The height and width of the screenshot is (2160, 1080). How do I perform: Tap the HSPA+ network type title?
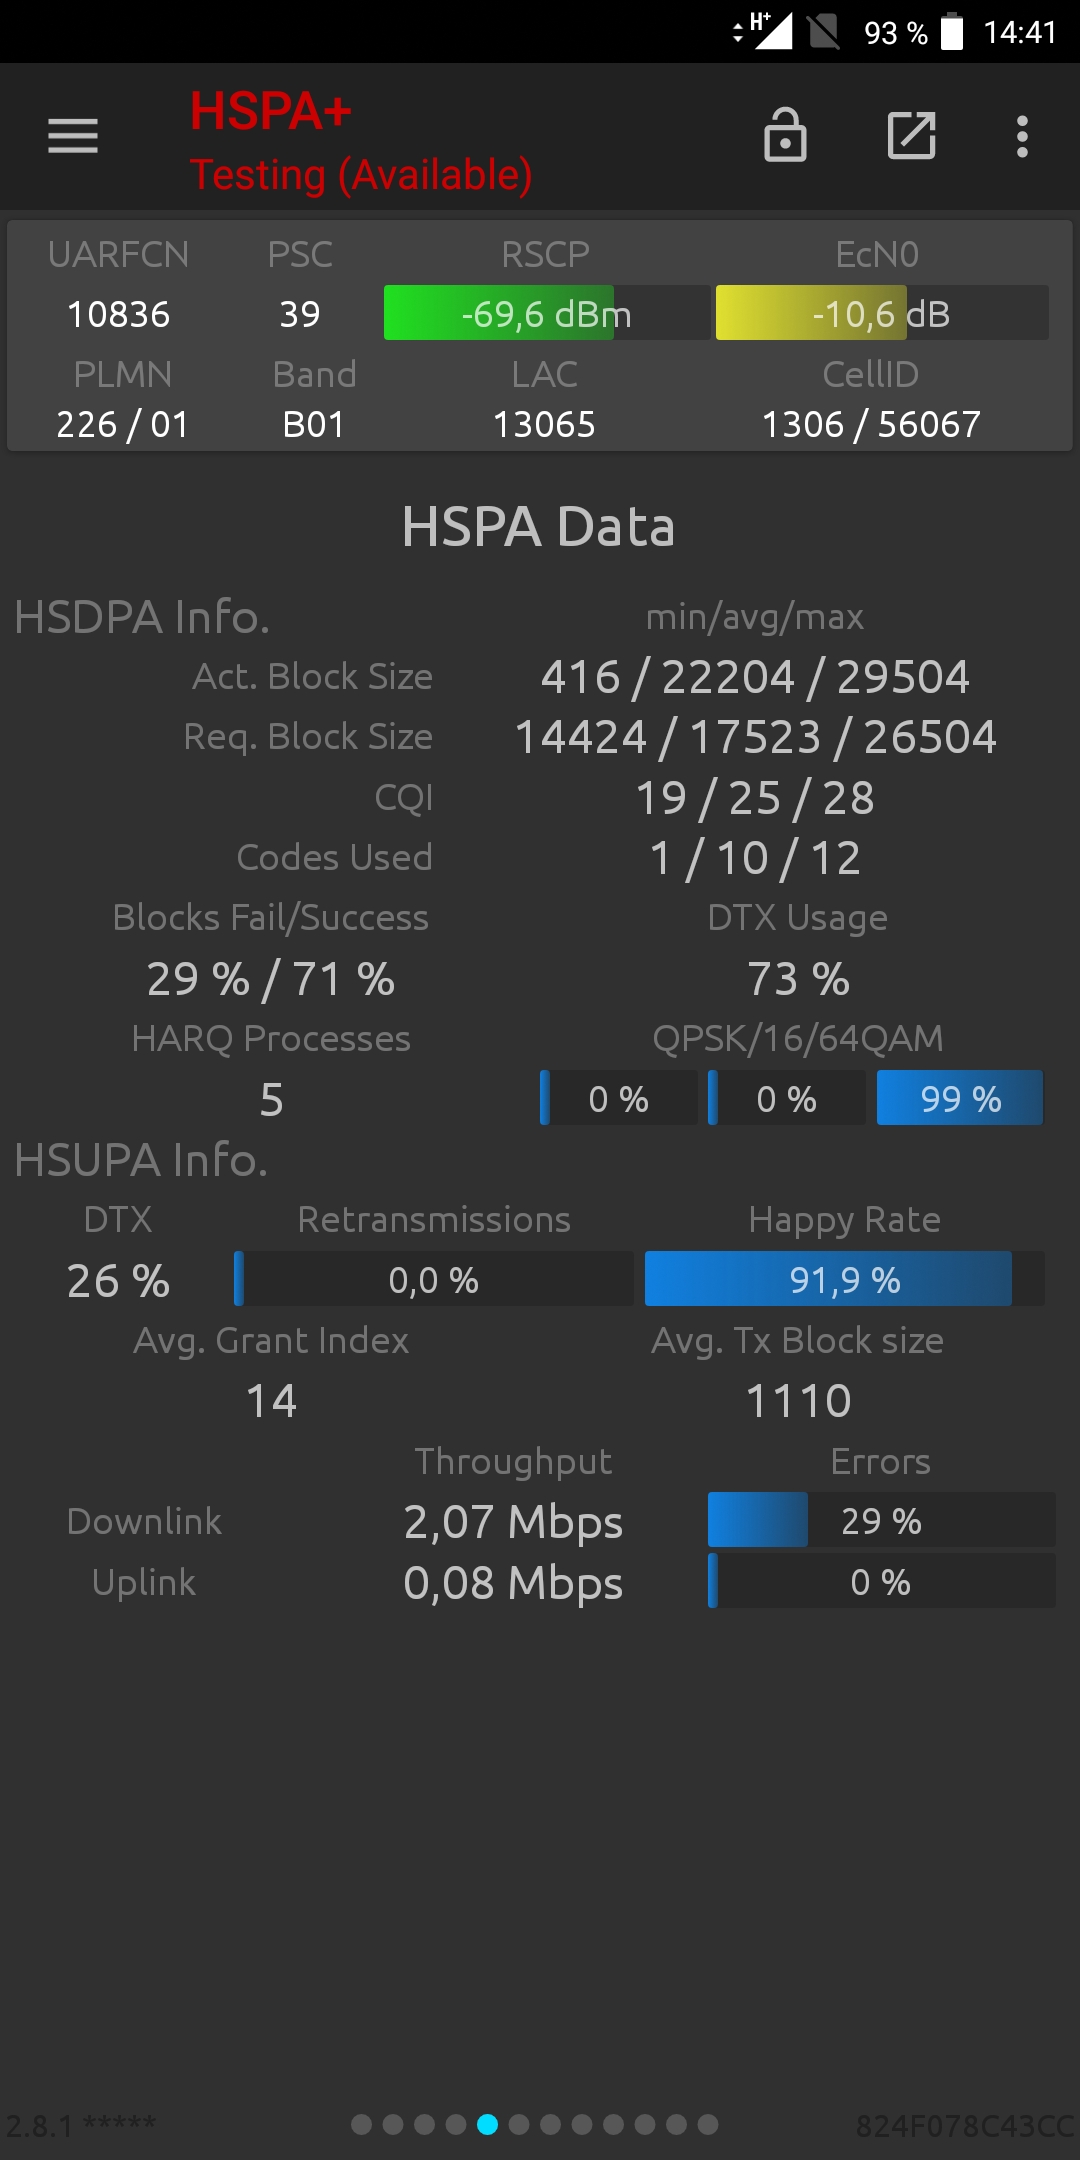(x=271, y=111)
